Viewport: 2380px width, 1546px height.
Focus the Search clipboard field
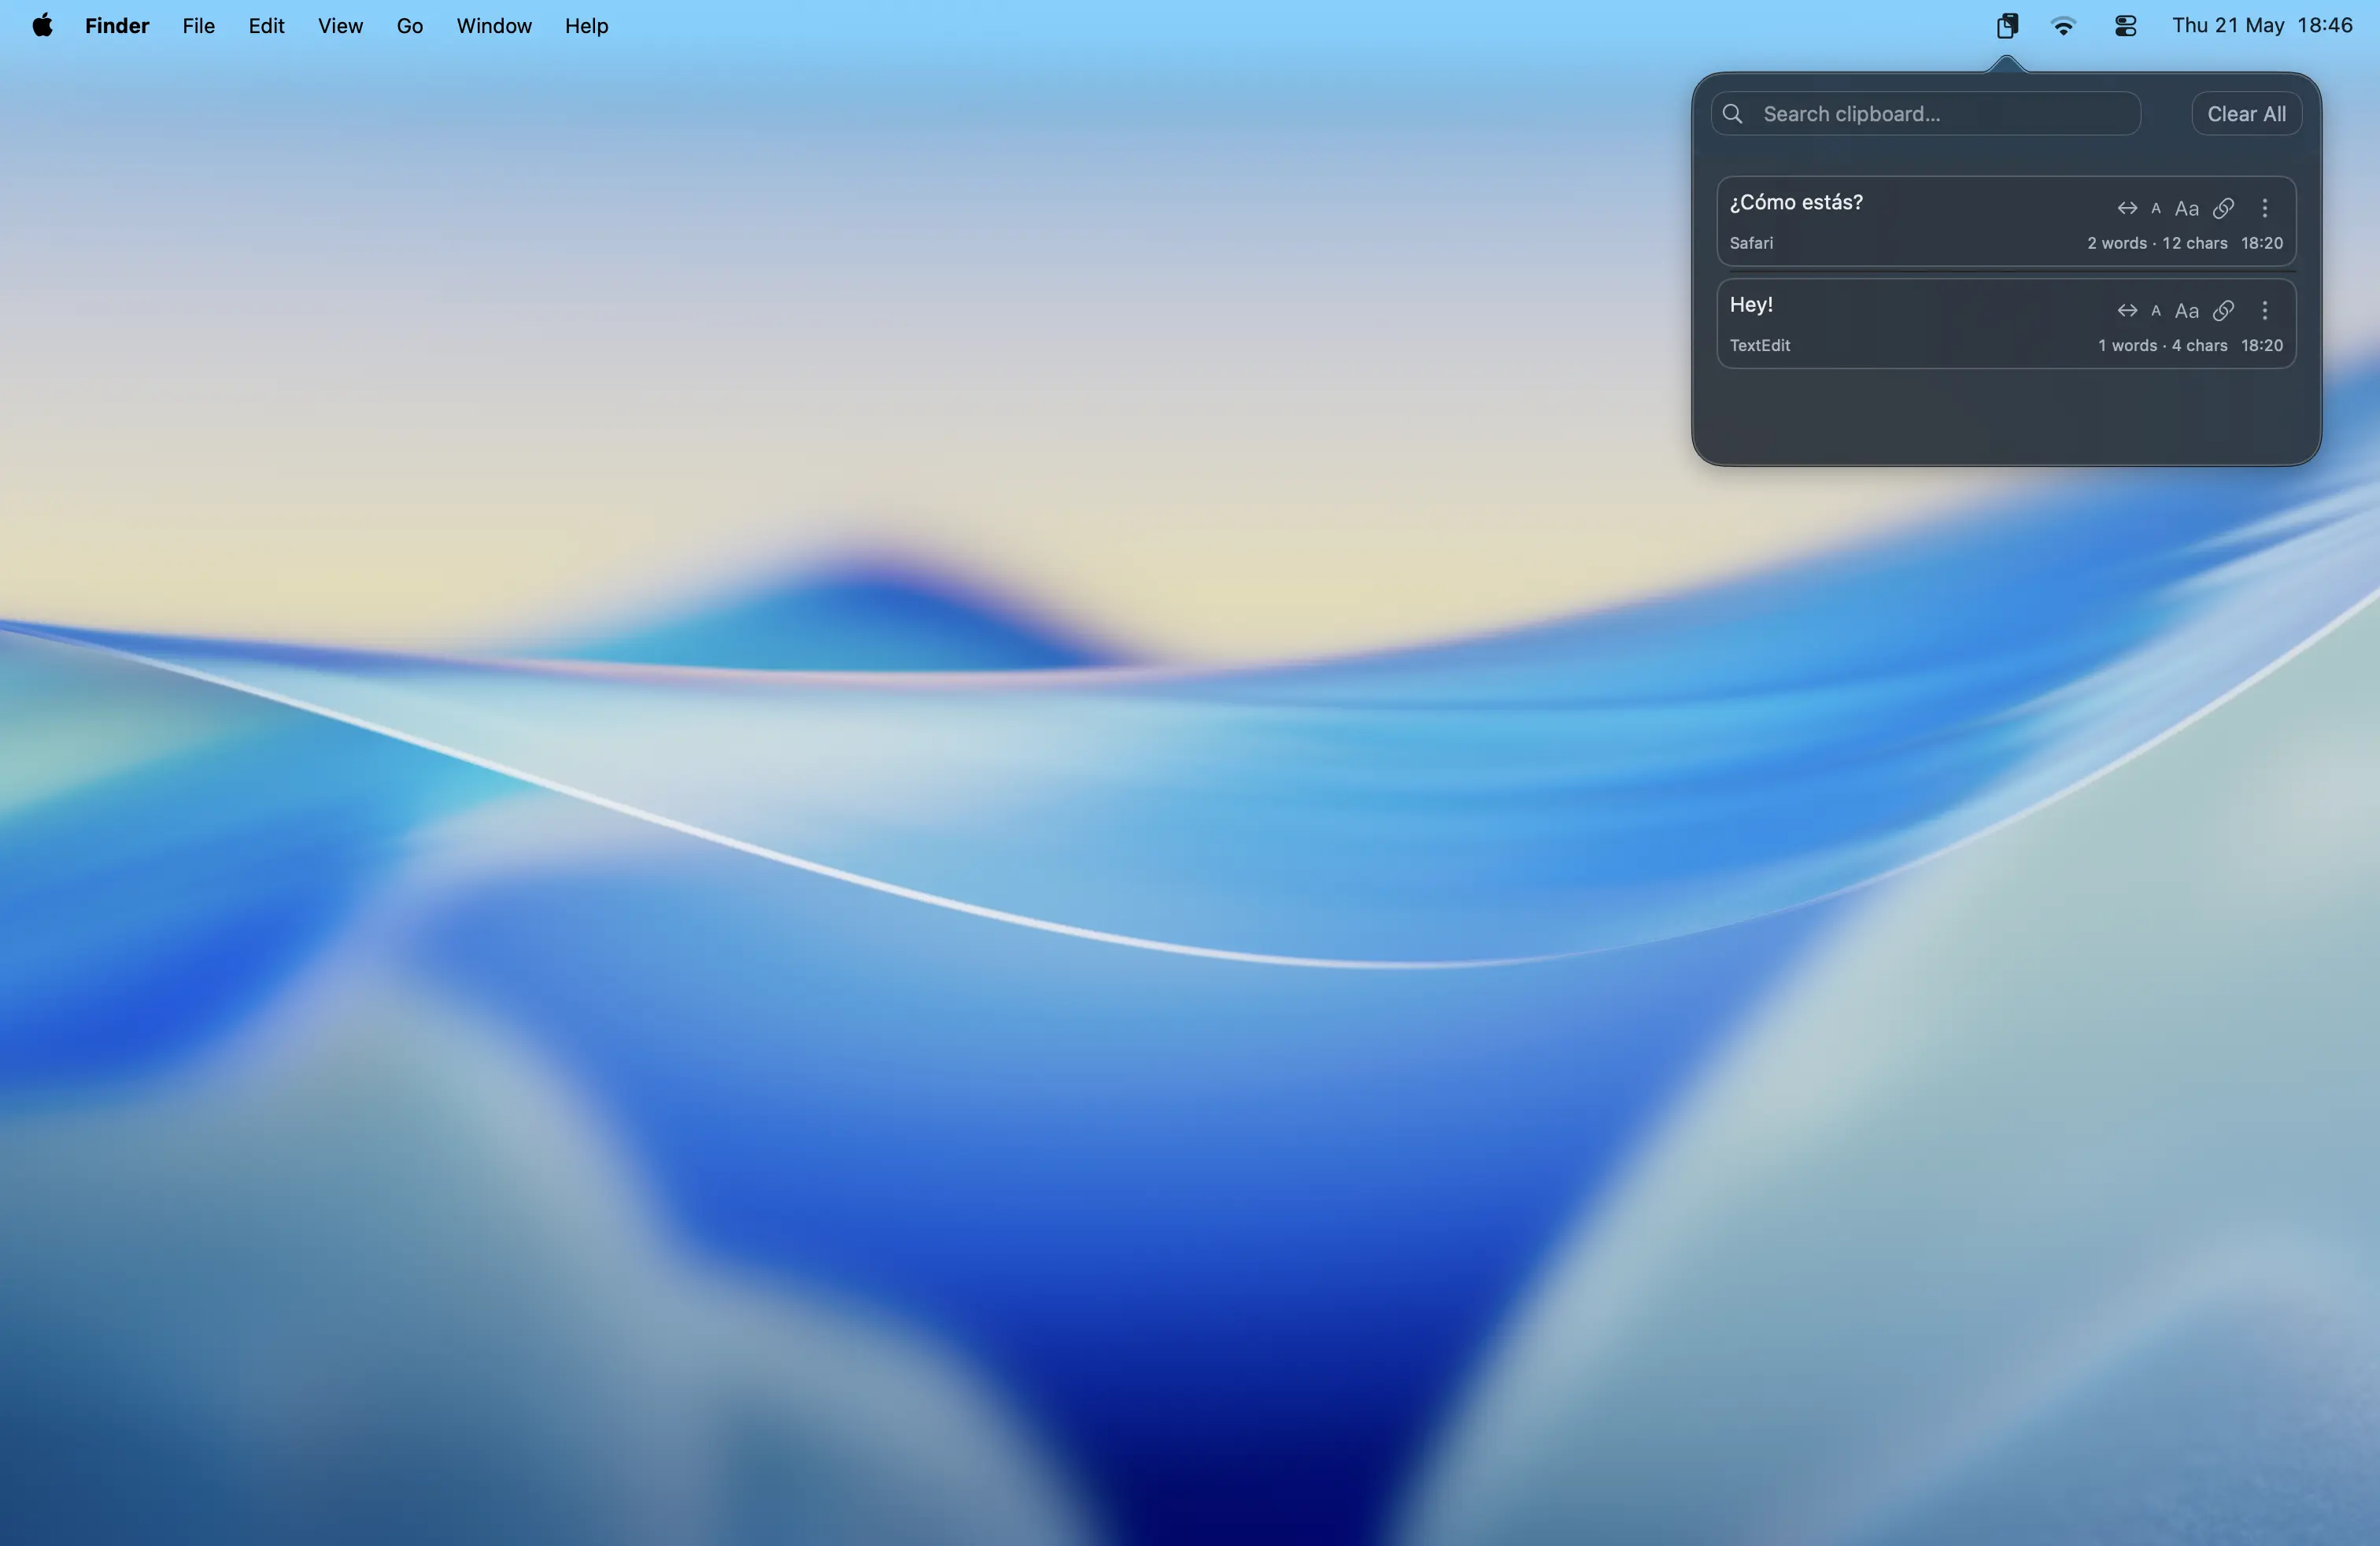click(x=1926, y=114)
